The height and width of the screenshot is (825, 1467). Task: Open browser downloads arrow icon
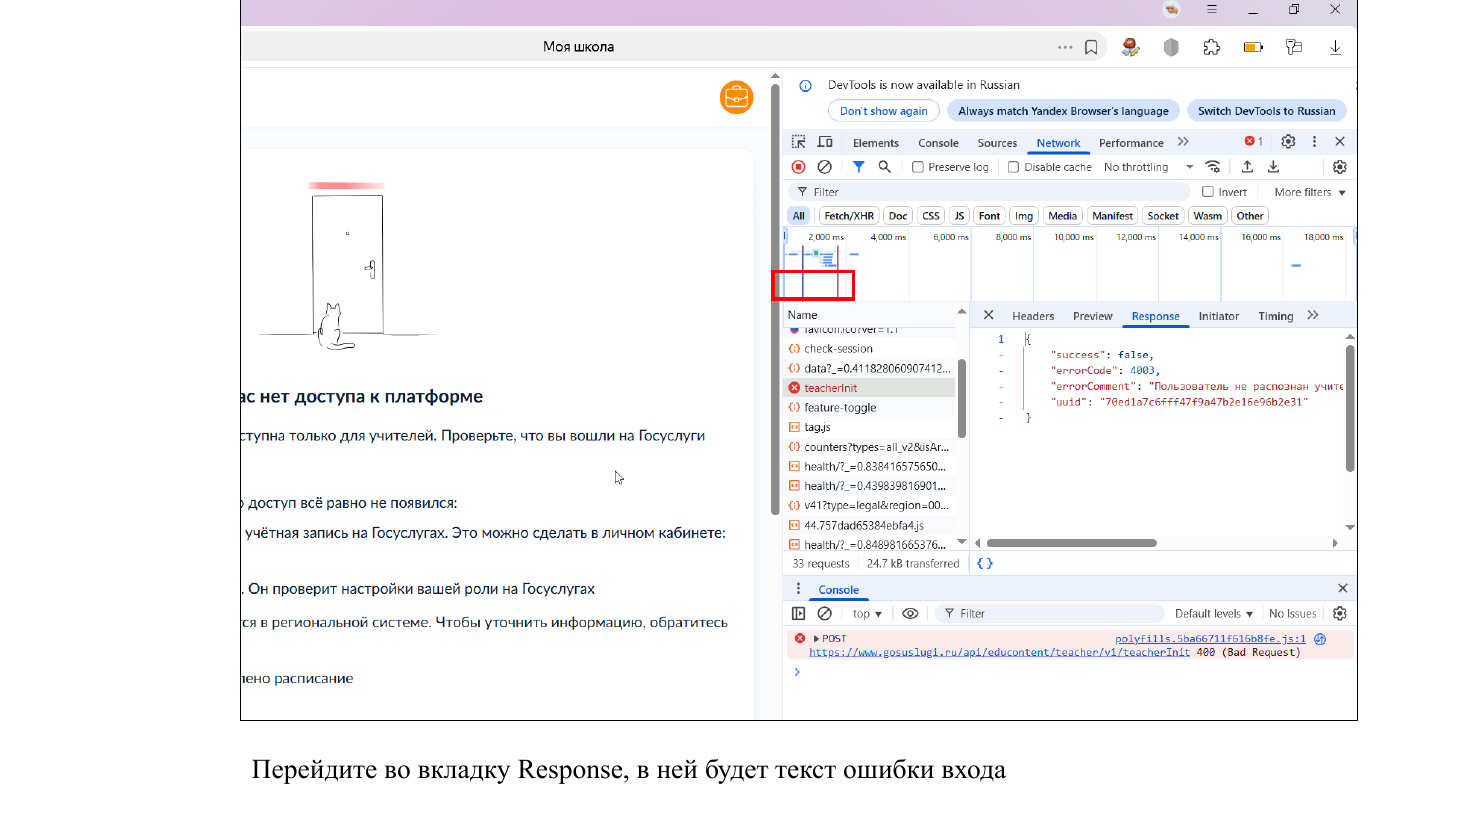coord(1335,47)
